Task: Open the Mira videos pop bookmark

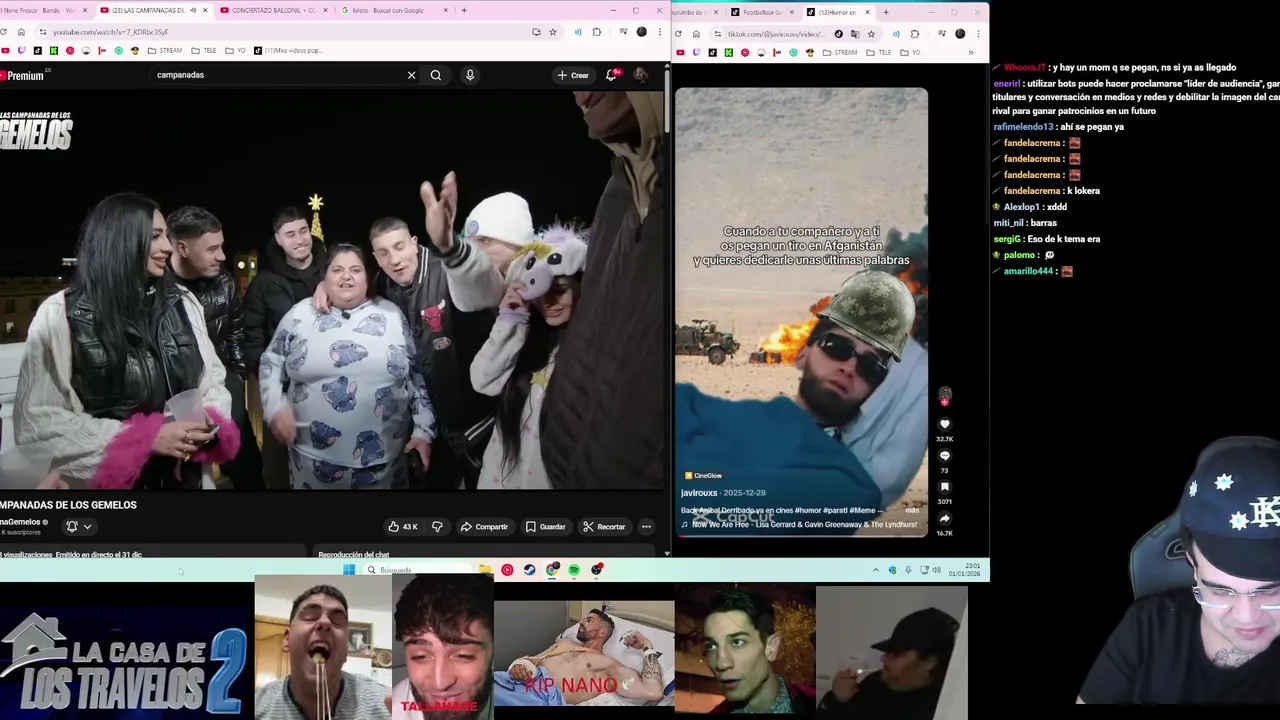Action: [x=288, y=50]
